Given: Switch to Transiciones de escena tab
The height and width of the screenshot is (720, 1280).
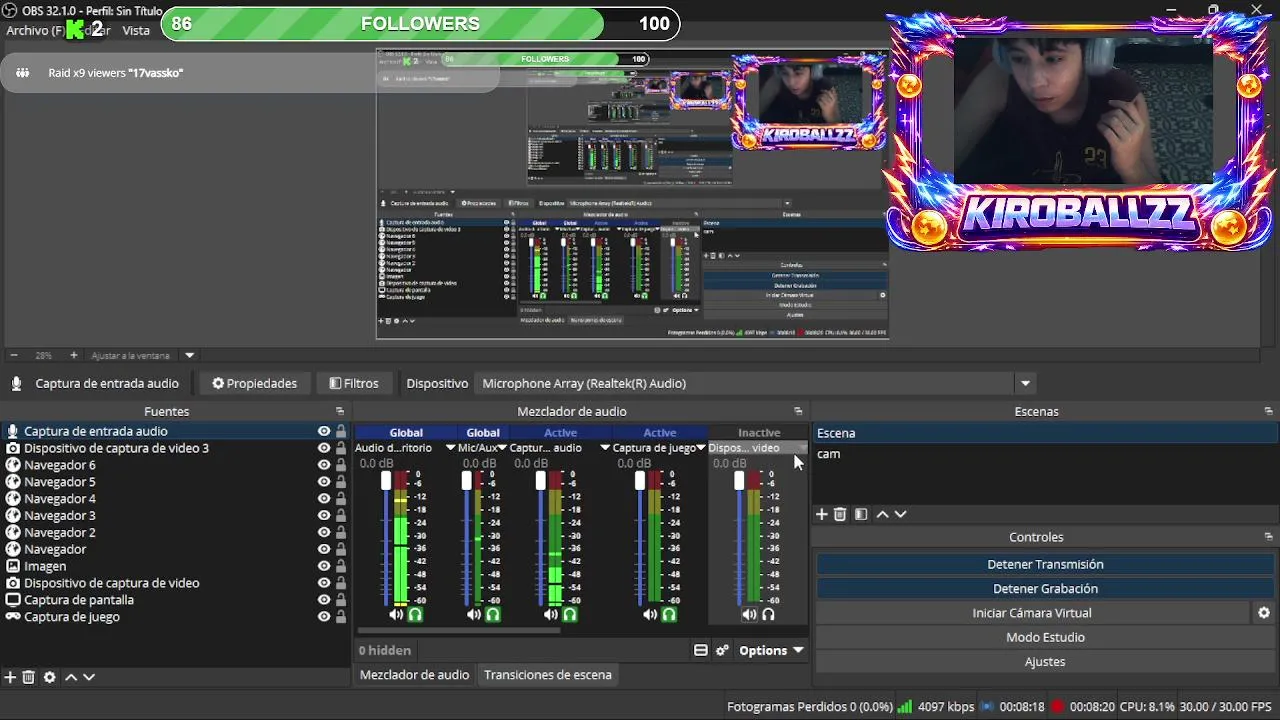Looking at the screenshot, I should pyautogui.click(x=547, y=675).
